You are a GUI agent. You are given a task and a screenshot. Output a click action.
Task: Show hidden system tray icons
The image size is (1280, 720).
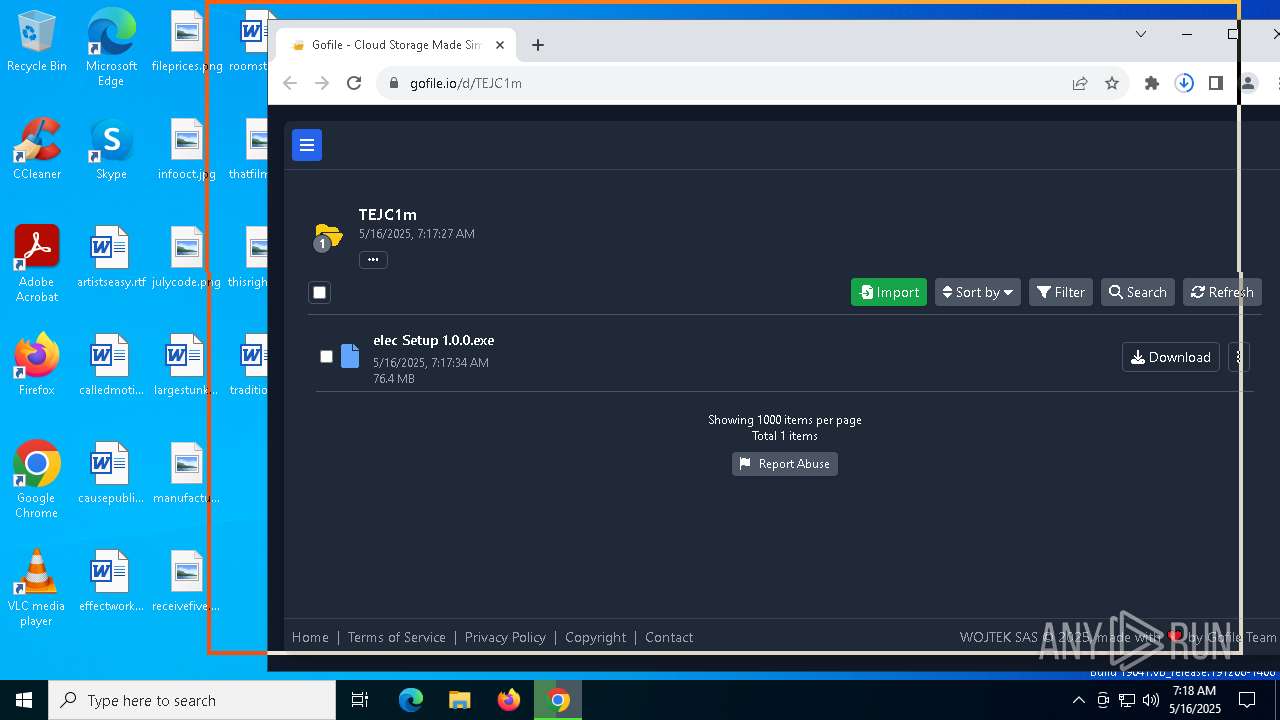[x=1078, y=700]
